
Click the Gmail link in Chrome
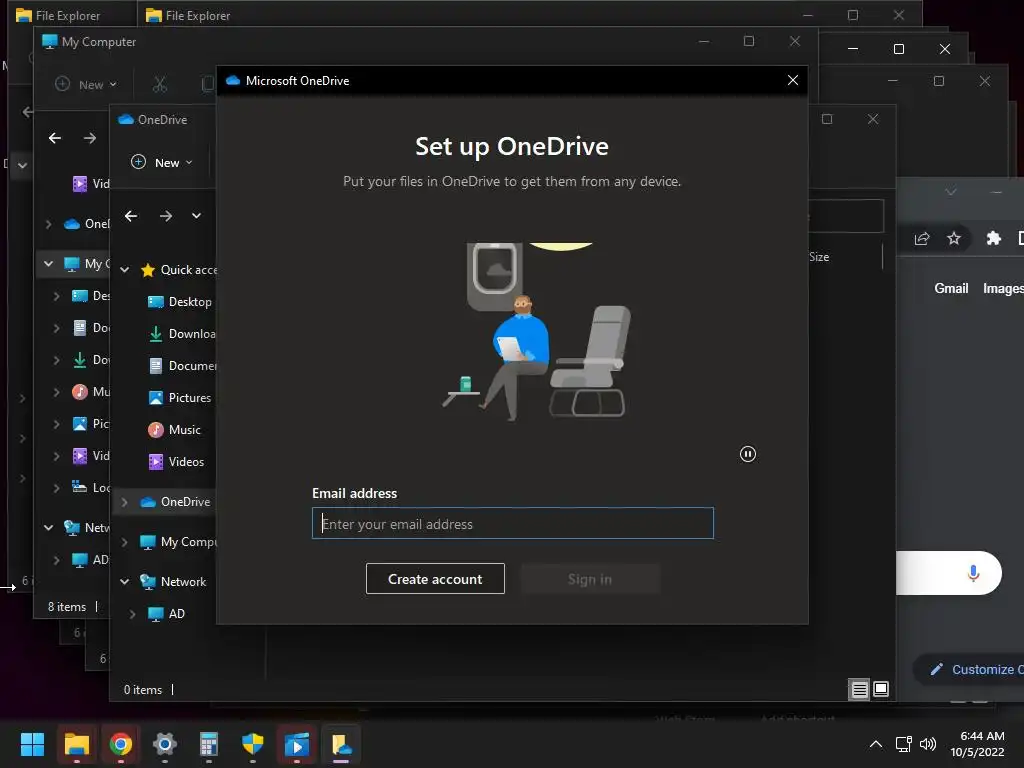pyautogui.click(x=951, y=289)
